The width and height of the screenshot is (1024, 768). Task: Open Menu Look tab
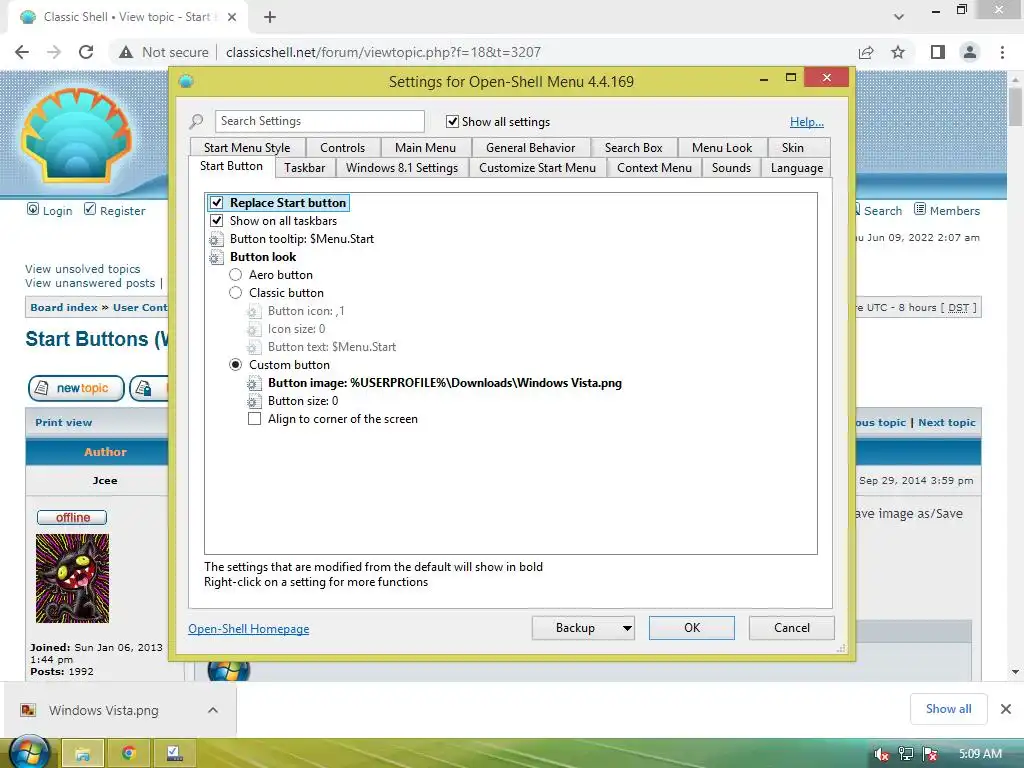(722, 148)
